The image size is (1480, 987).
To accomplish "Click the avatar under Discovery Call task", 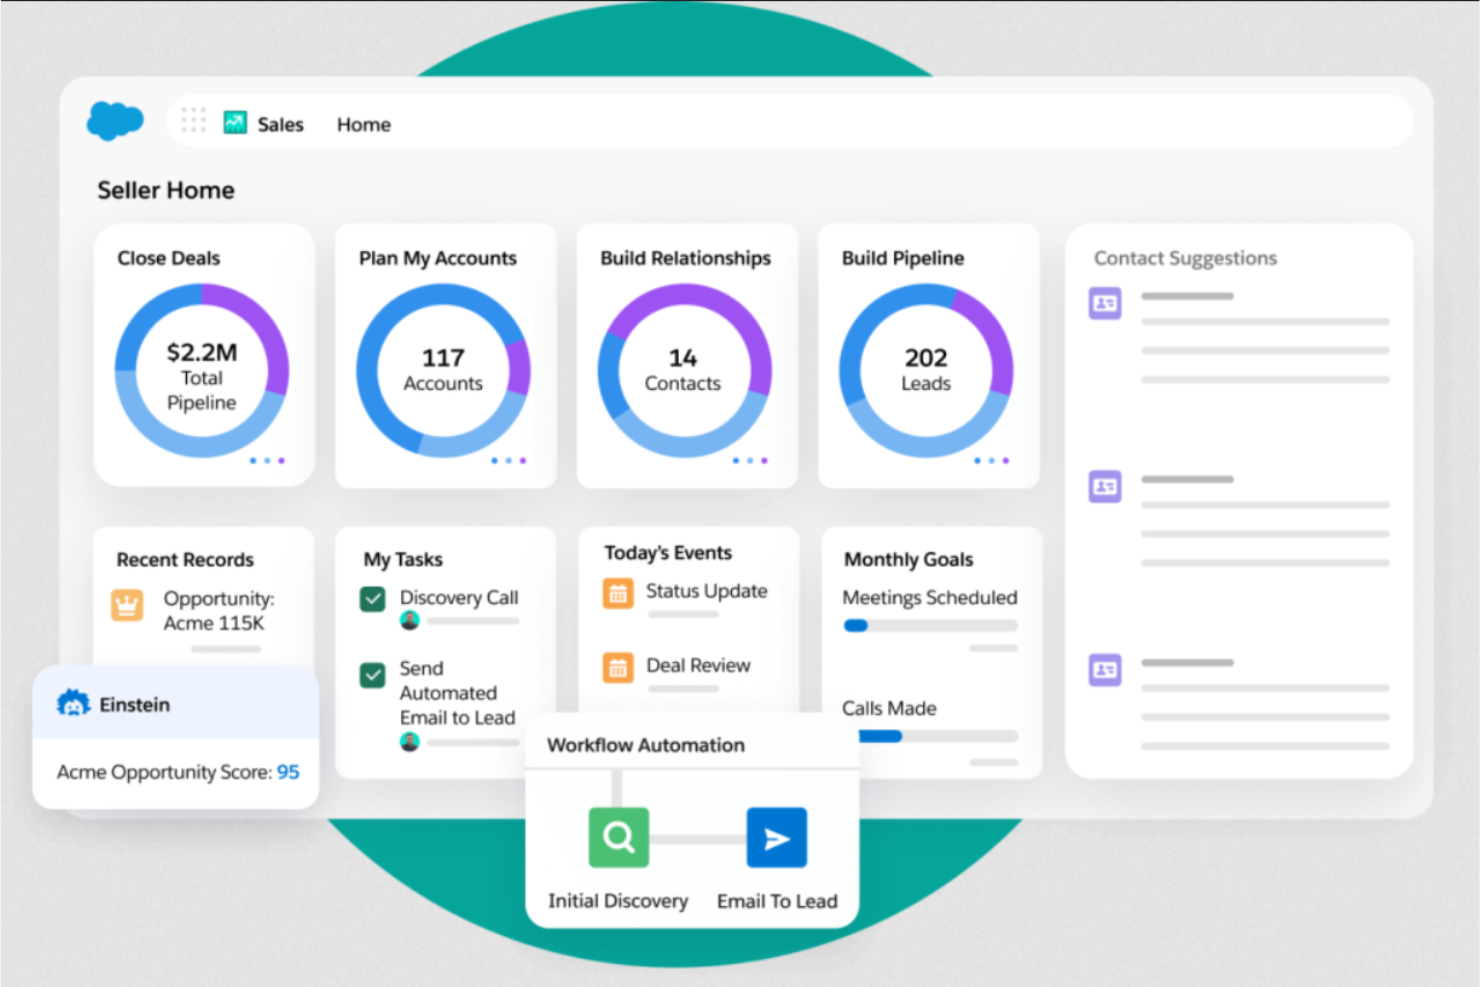I will 408,621.
